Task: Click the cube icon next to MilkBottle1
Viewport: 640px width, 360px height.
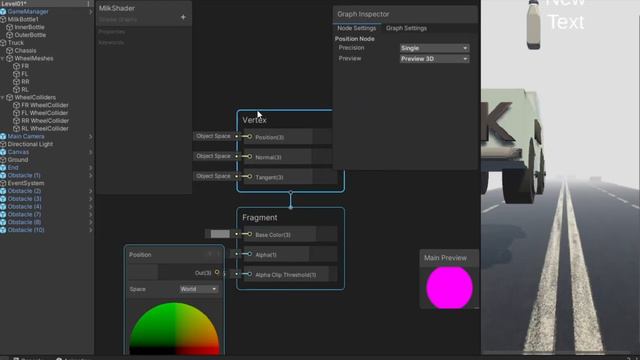Action: (3, 20)
